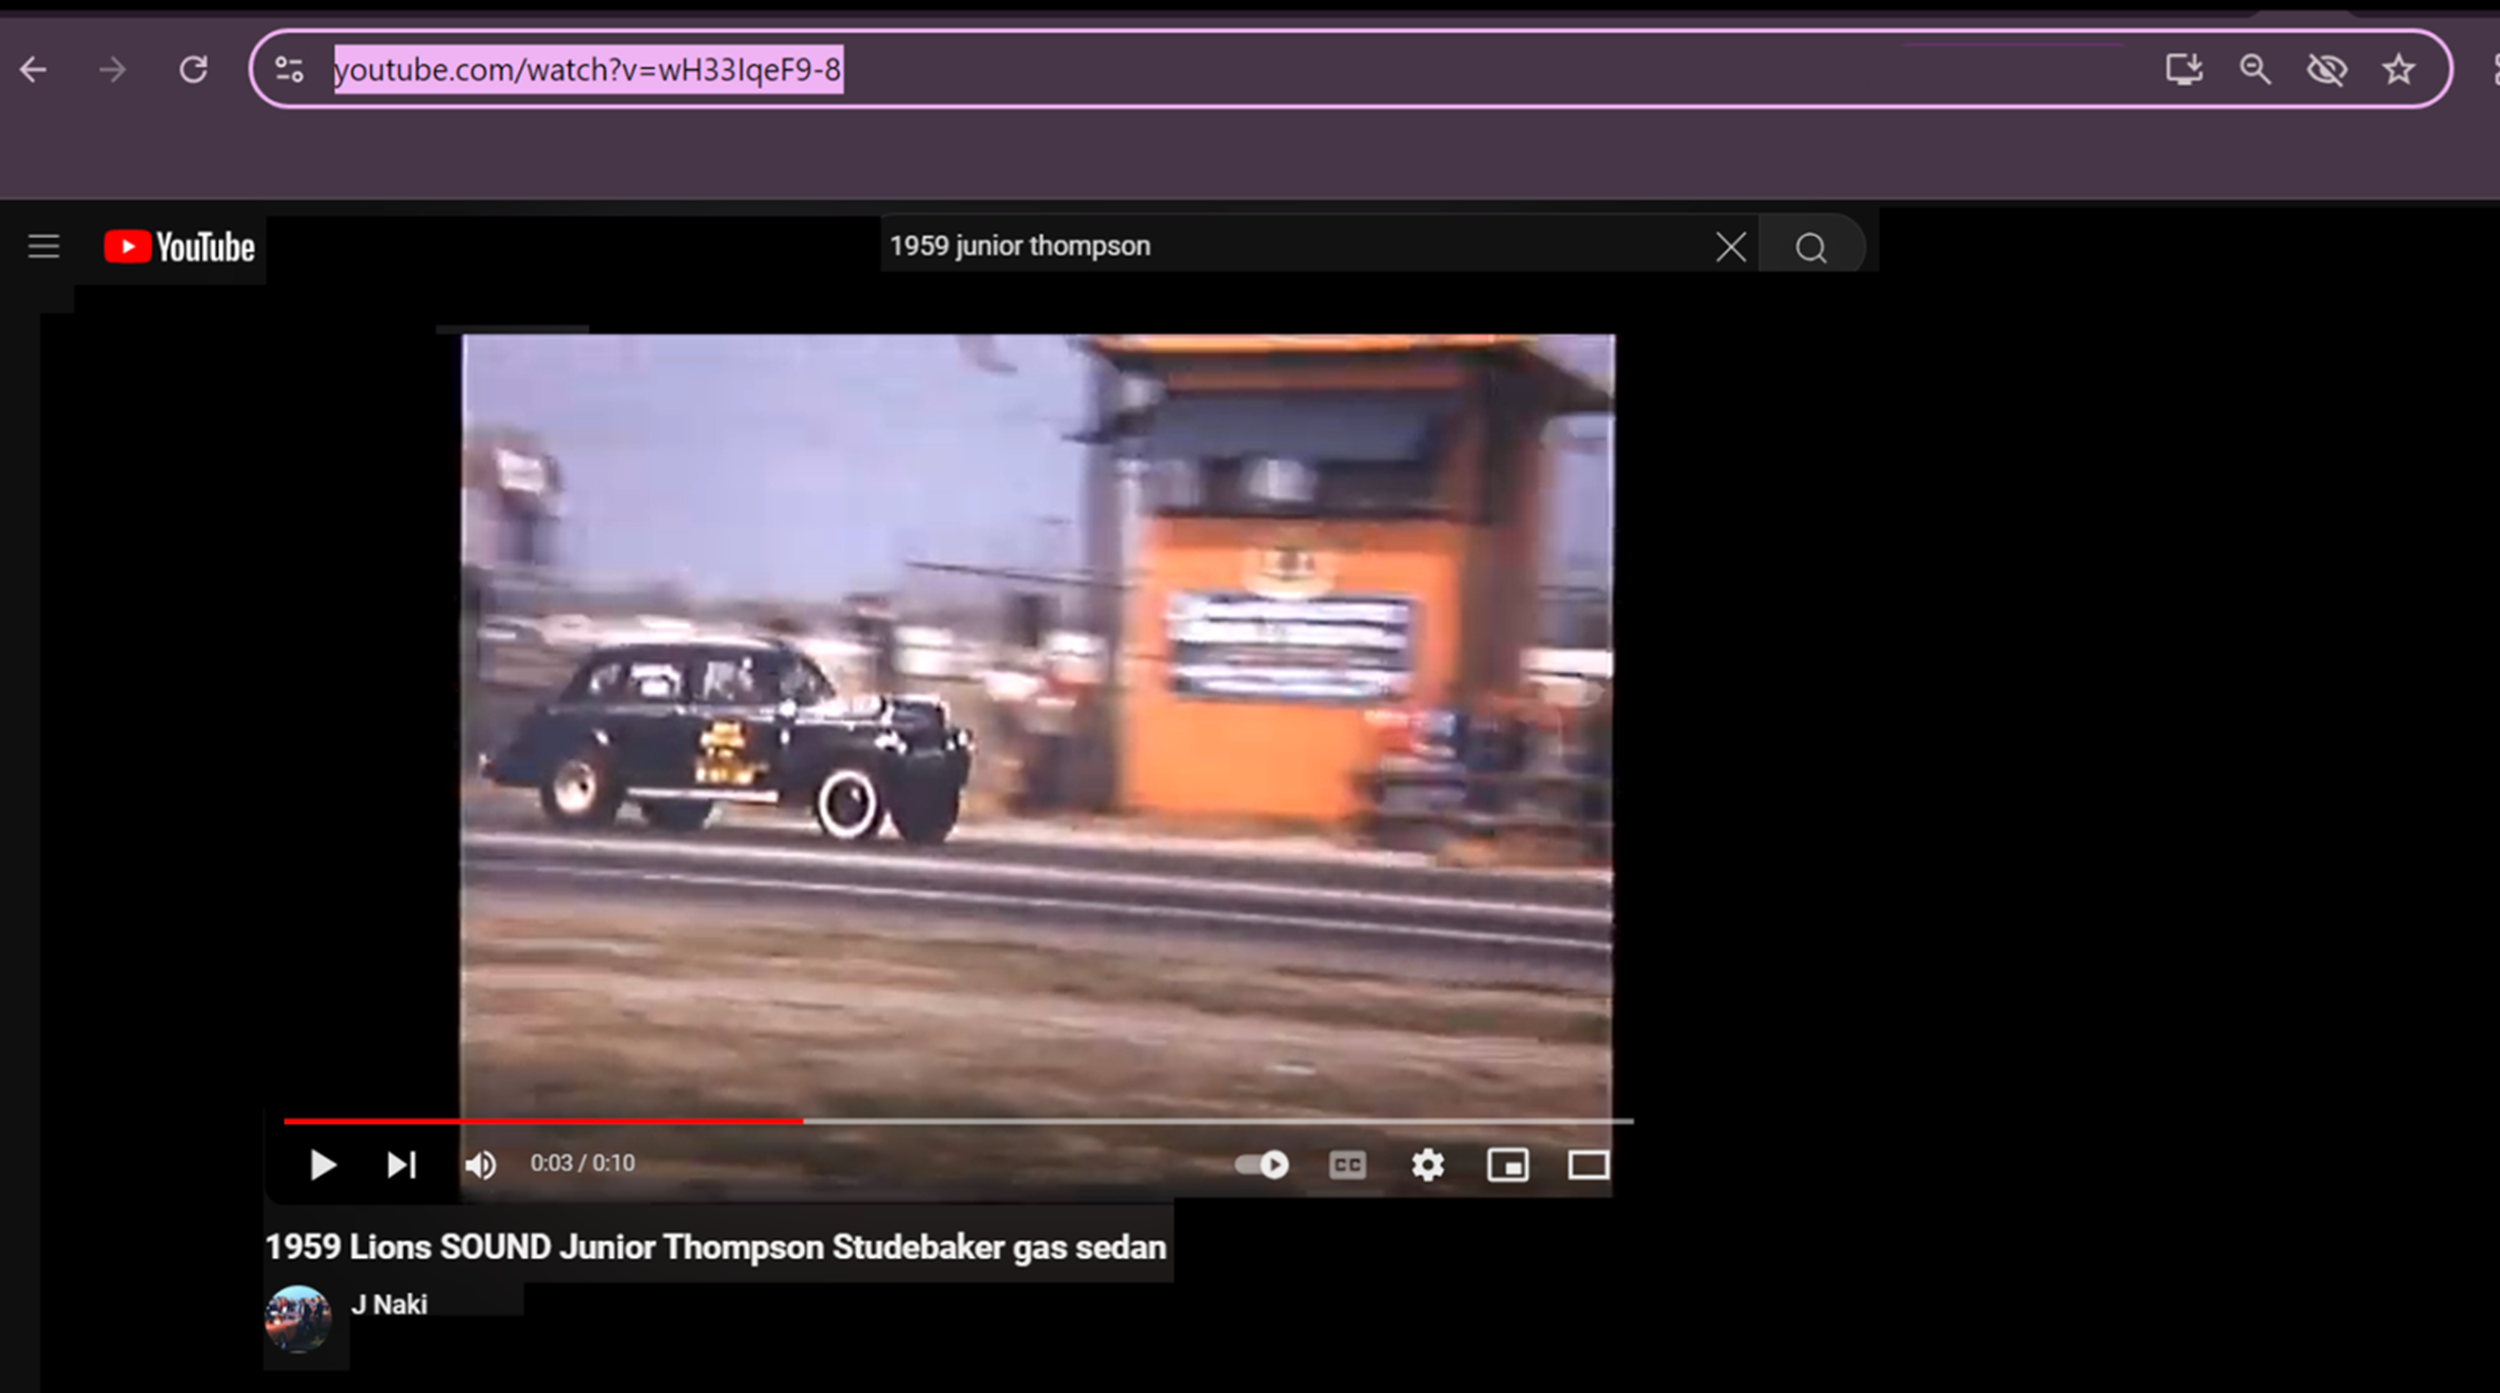The height and width of the screenshot is (1393, 2500).
Task: Open the video settings gear menu
Action: pos(1428,1165)
